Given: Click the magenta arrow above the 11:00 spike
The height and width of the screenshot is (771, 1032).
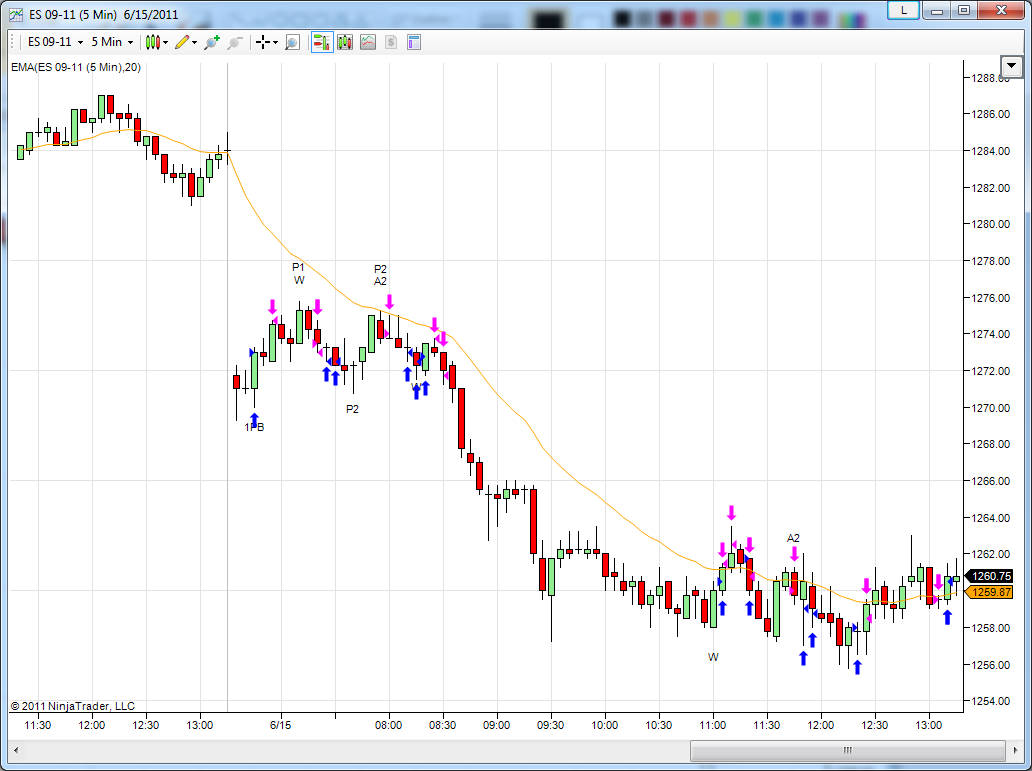Looking at the screenshot, I should click(x=731, y=512).
